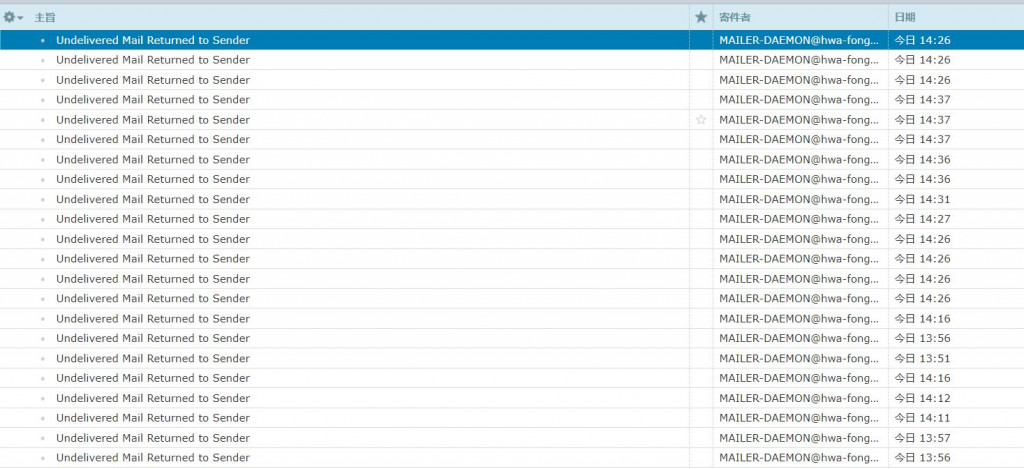This screenshot has height=469, width=1024.
Task: Click the status dot of the 13:51 message
Action: (43, 359)
